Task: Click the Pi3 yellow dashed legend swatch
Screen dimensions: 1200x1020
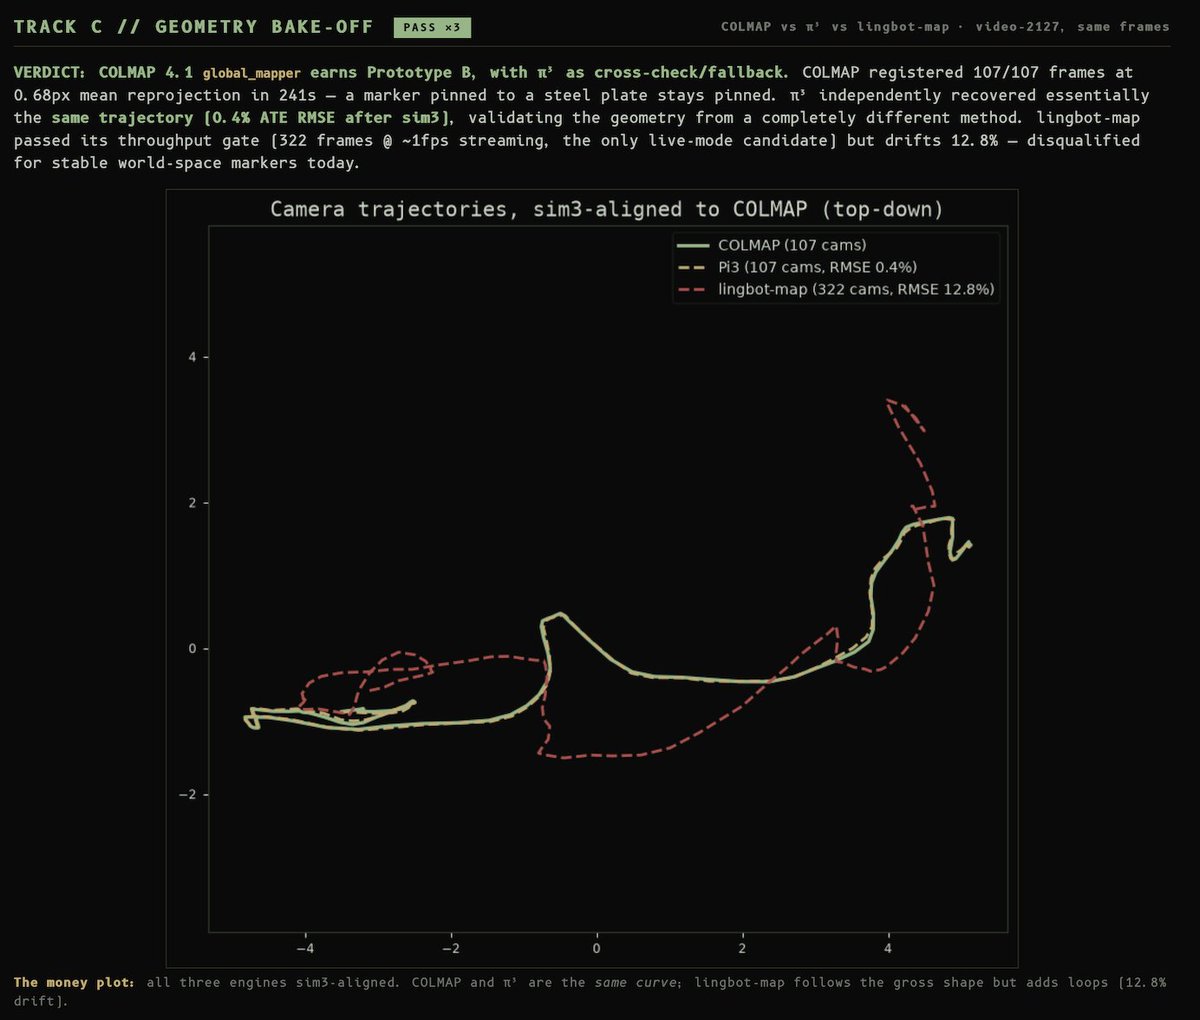Action: [693, 267]
